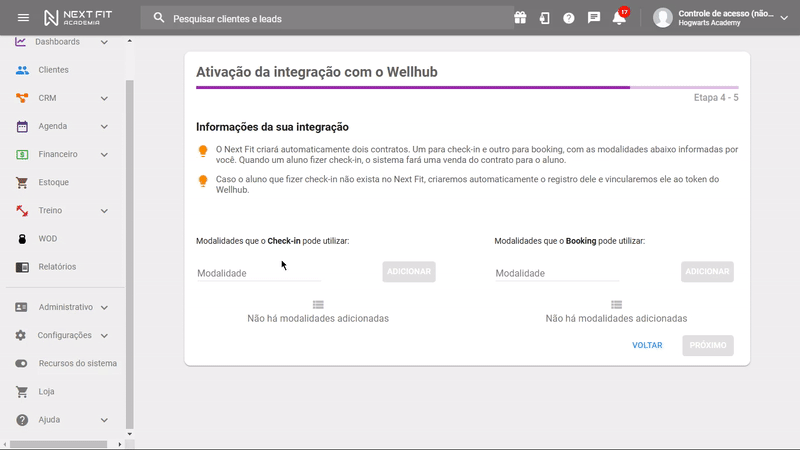The width and height of the screenshot is (800, 450).
Task: Click the Next Fit Academia logo
Action: (78, 18)
